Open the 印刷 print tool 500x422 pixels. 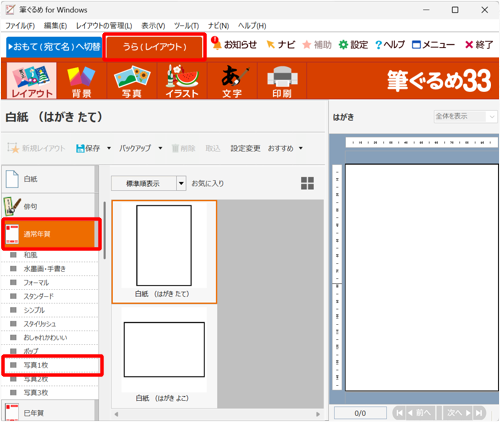(x=282, y=81)
